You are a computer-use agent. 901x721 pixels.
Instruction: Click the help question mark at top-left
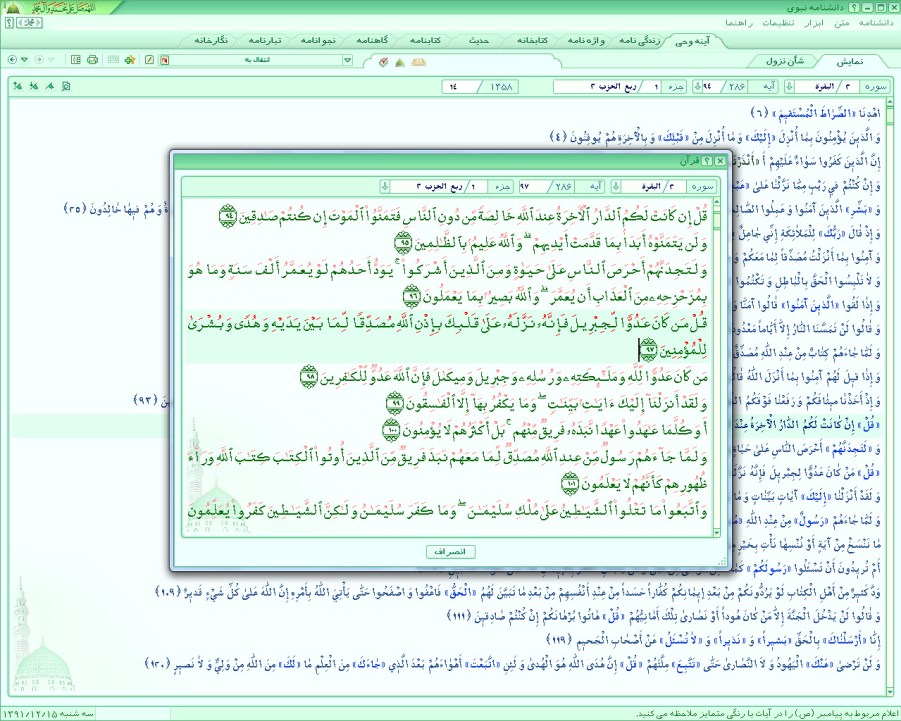9,22
